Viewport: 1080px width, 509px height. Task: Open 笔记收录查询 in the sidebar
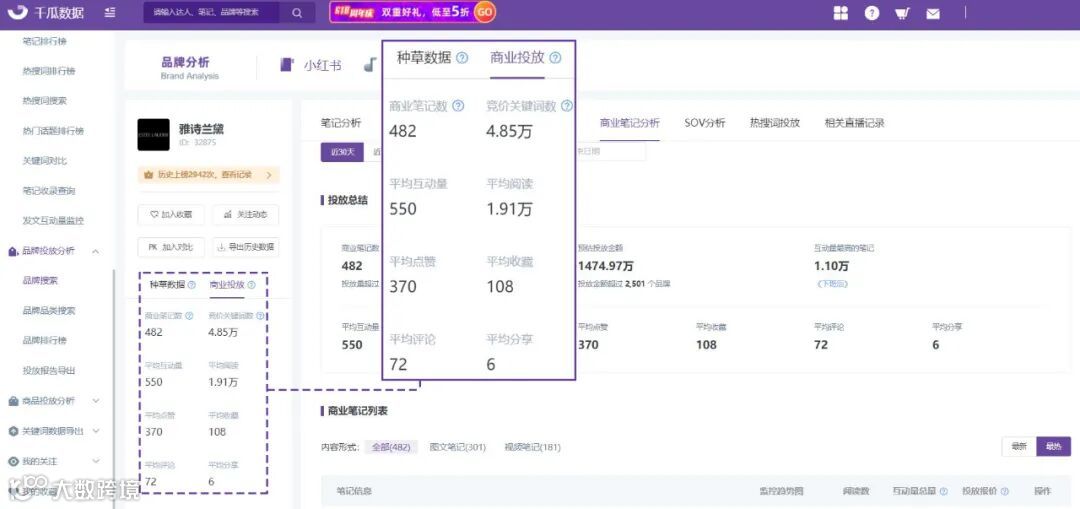(x=49, y=191)
